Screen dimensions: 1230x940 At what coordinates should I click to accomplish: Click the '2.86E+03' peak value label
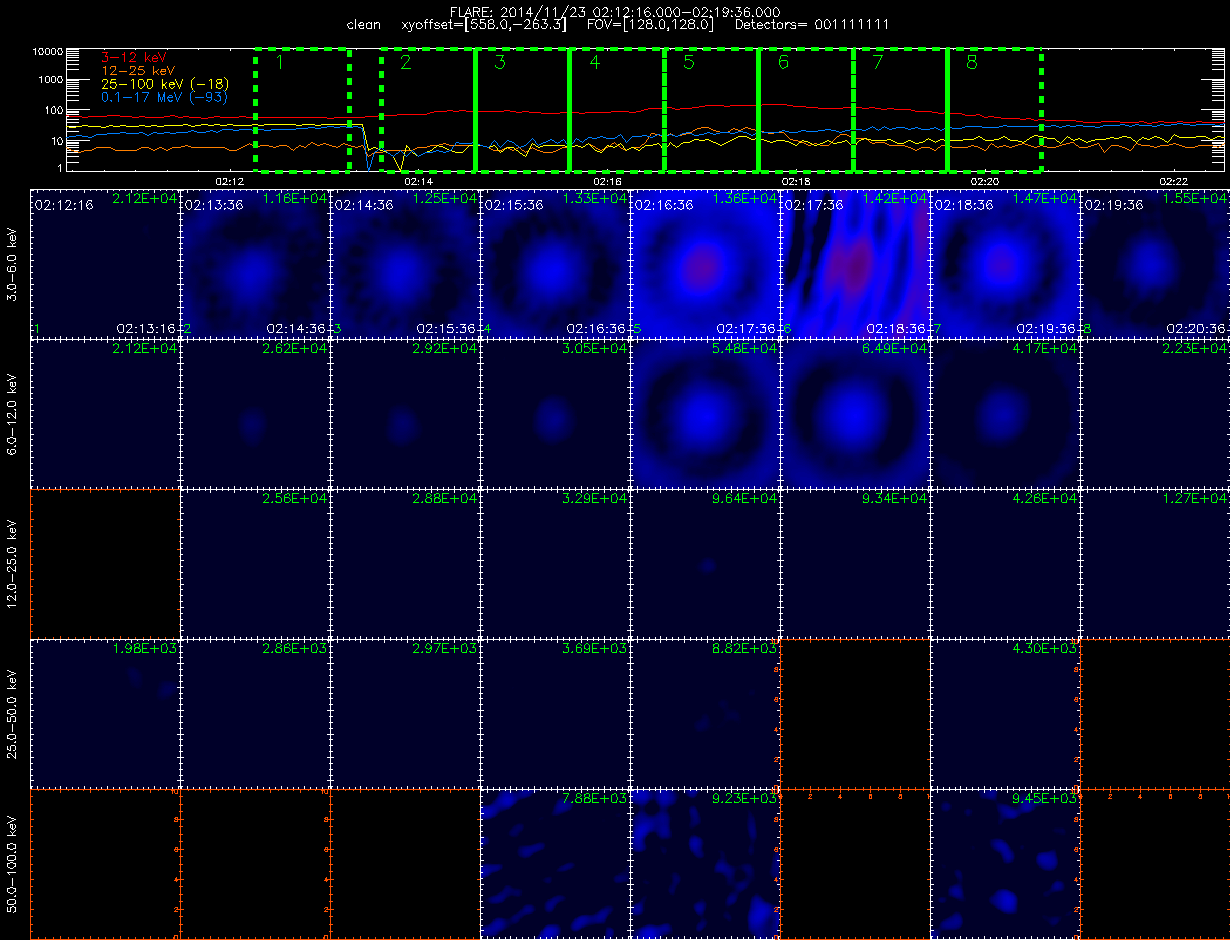[x=295, y=649]
